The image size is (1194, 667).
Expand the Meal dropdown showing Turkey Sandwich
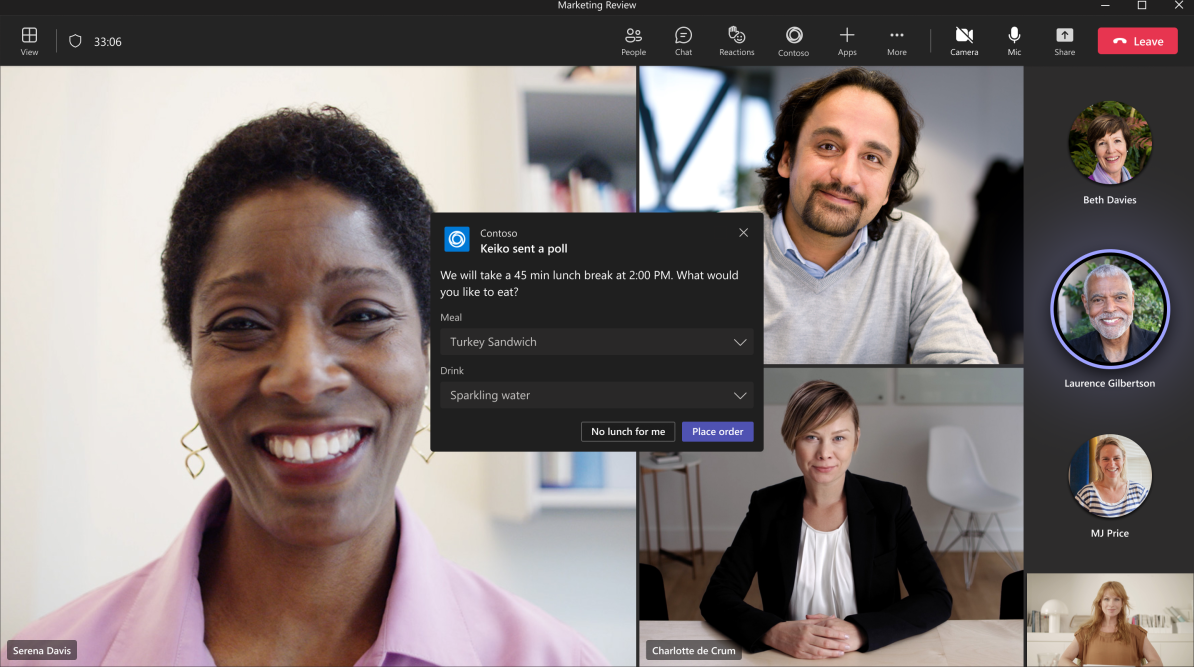pos(596,342)
